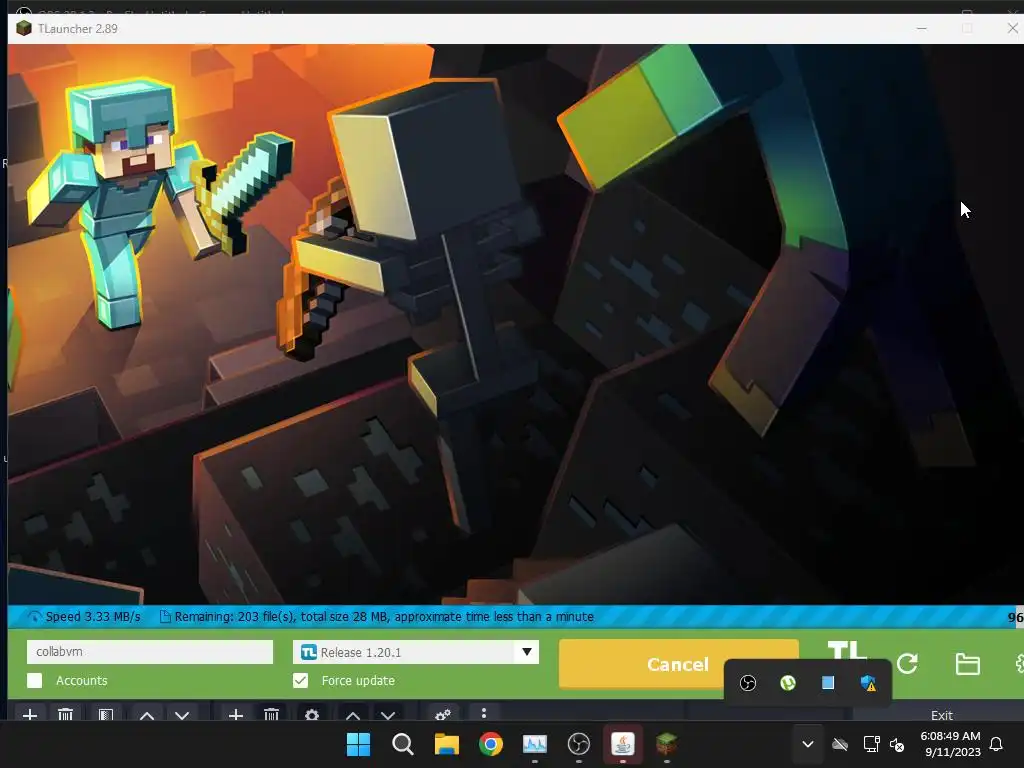
Task: Move scene up in OBS scenes toolbar
Action: [x=147, y=716]
